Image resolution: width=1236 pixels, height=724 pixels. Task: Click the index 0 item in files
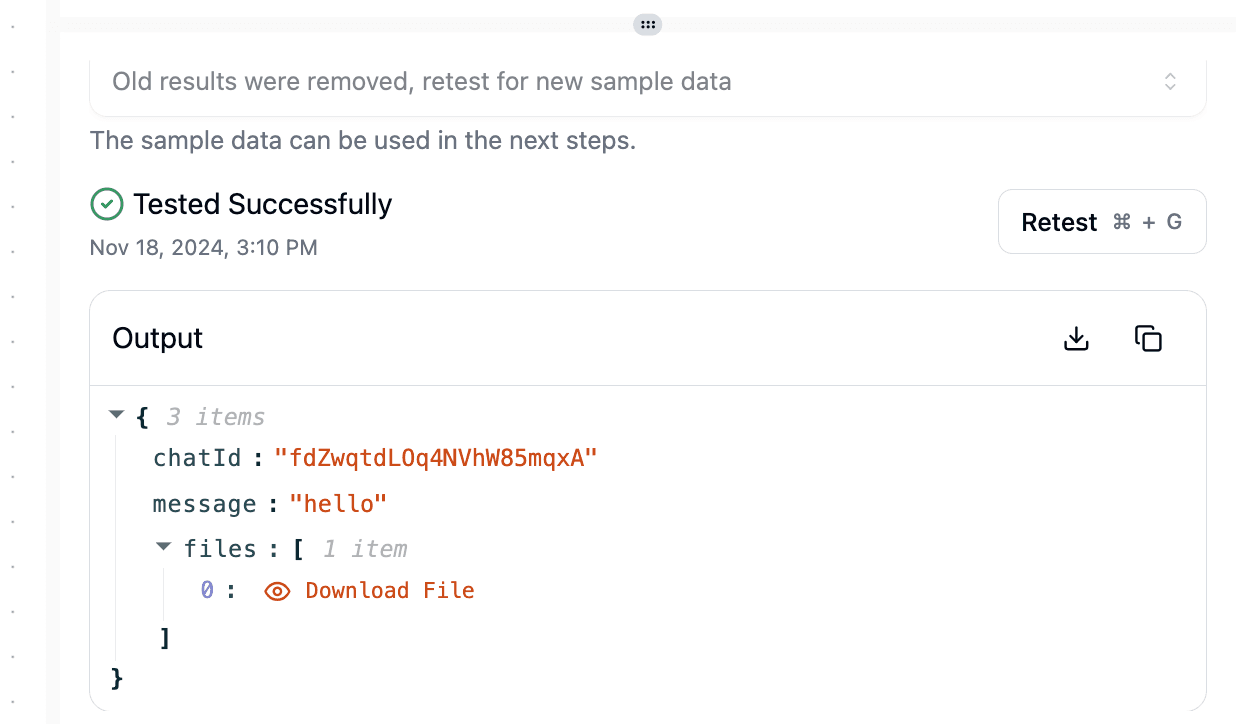point(207,591)
